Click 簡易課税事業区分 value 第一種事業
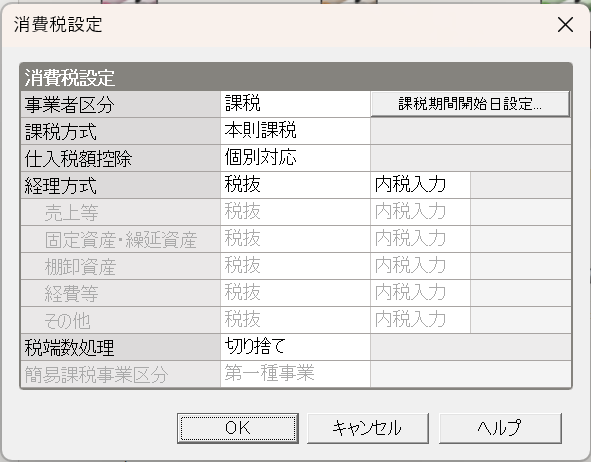The width and height of the screenshot is (591, 462). pyautogui.click(x=296, y=374)
